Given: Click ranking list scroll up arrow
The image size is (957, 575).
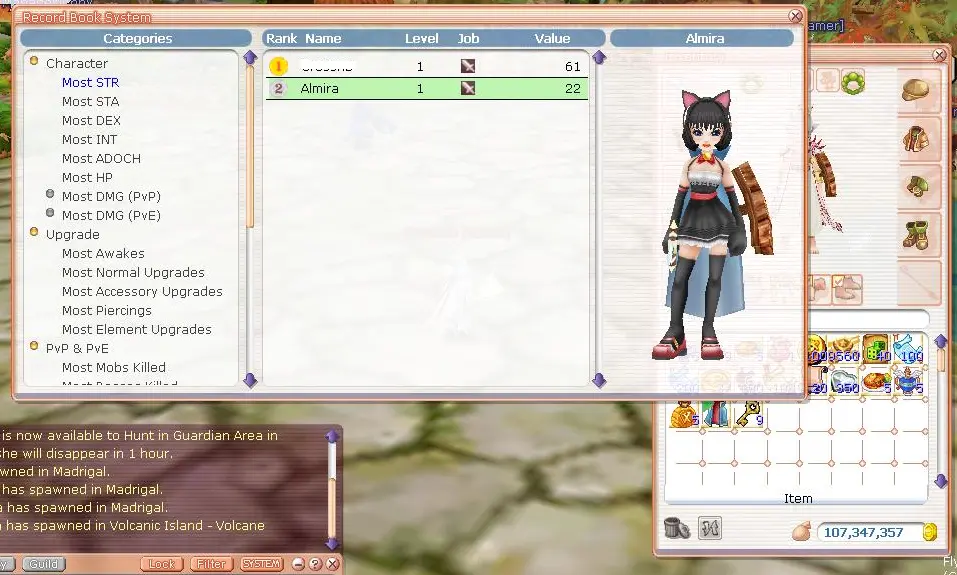Looking at the screenshot, I should tap(599, 57).
